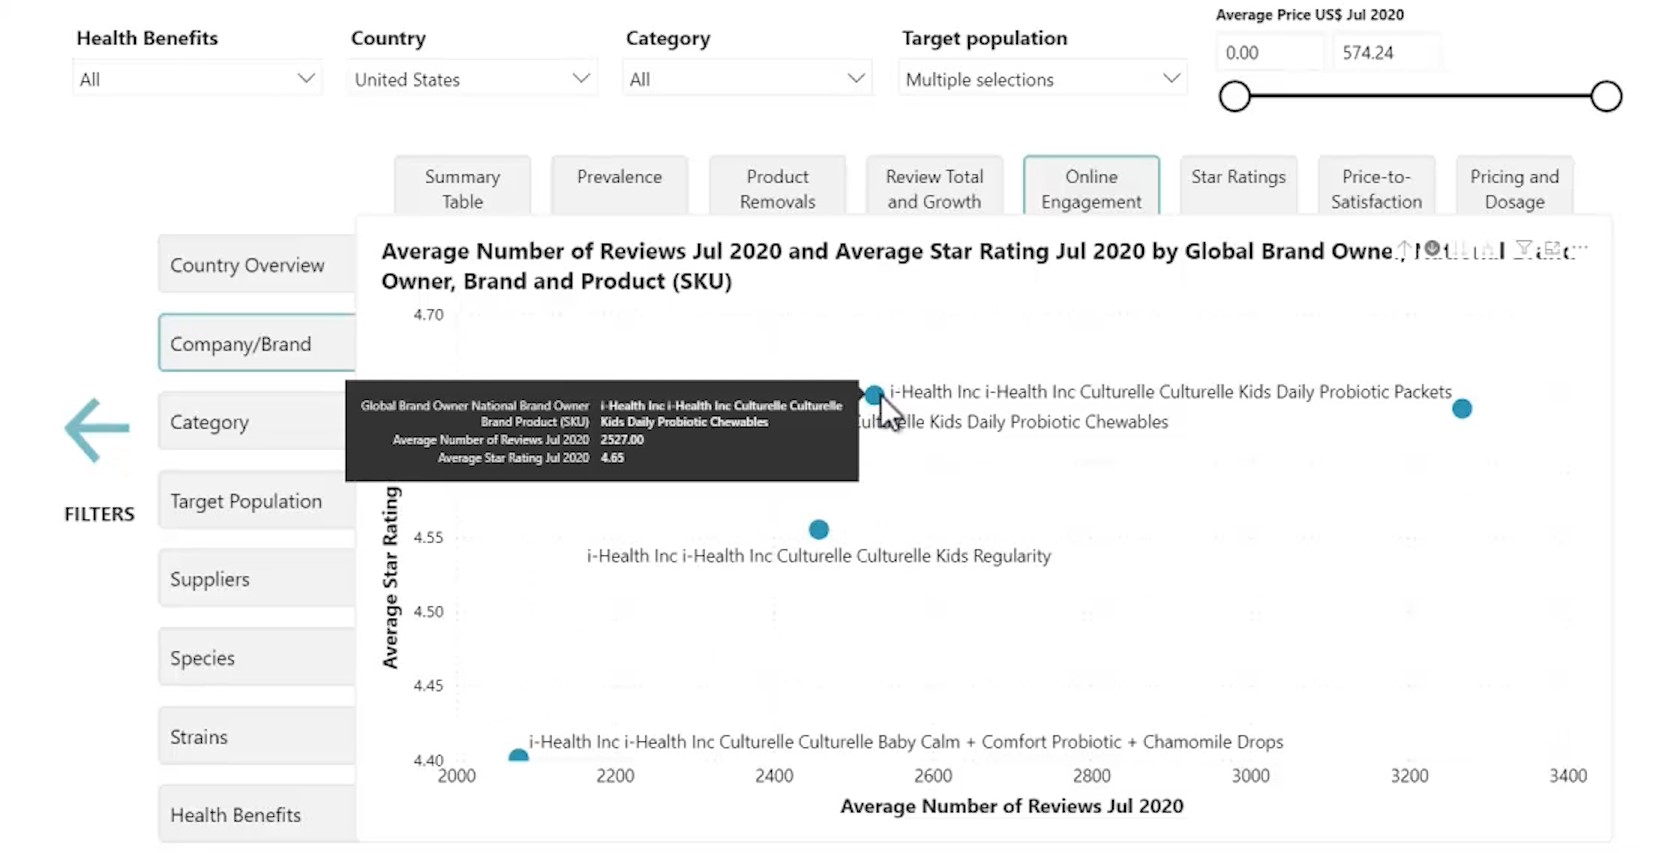
Task: Select the Company/Brand page button
Action: [257, 343]
